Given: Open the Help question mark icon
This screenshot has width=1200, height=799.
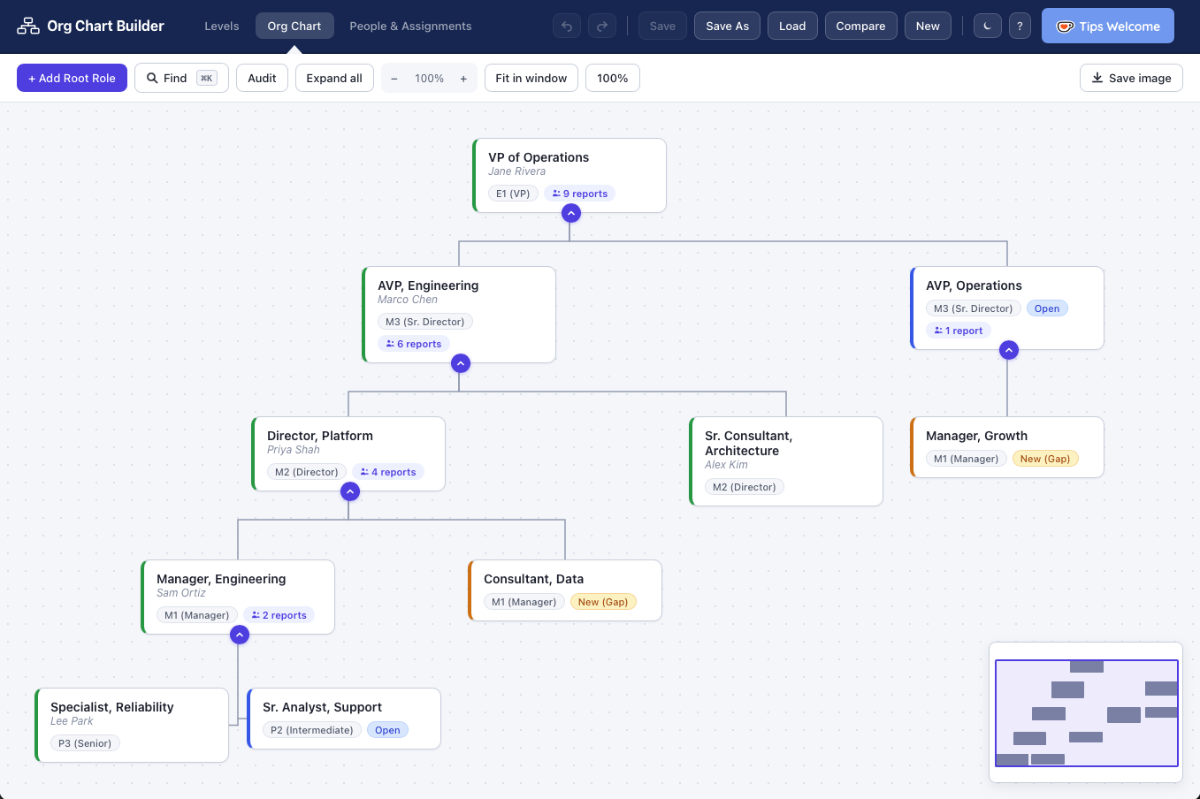Looking at the screenshot, I should coord(1020,25).
